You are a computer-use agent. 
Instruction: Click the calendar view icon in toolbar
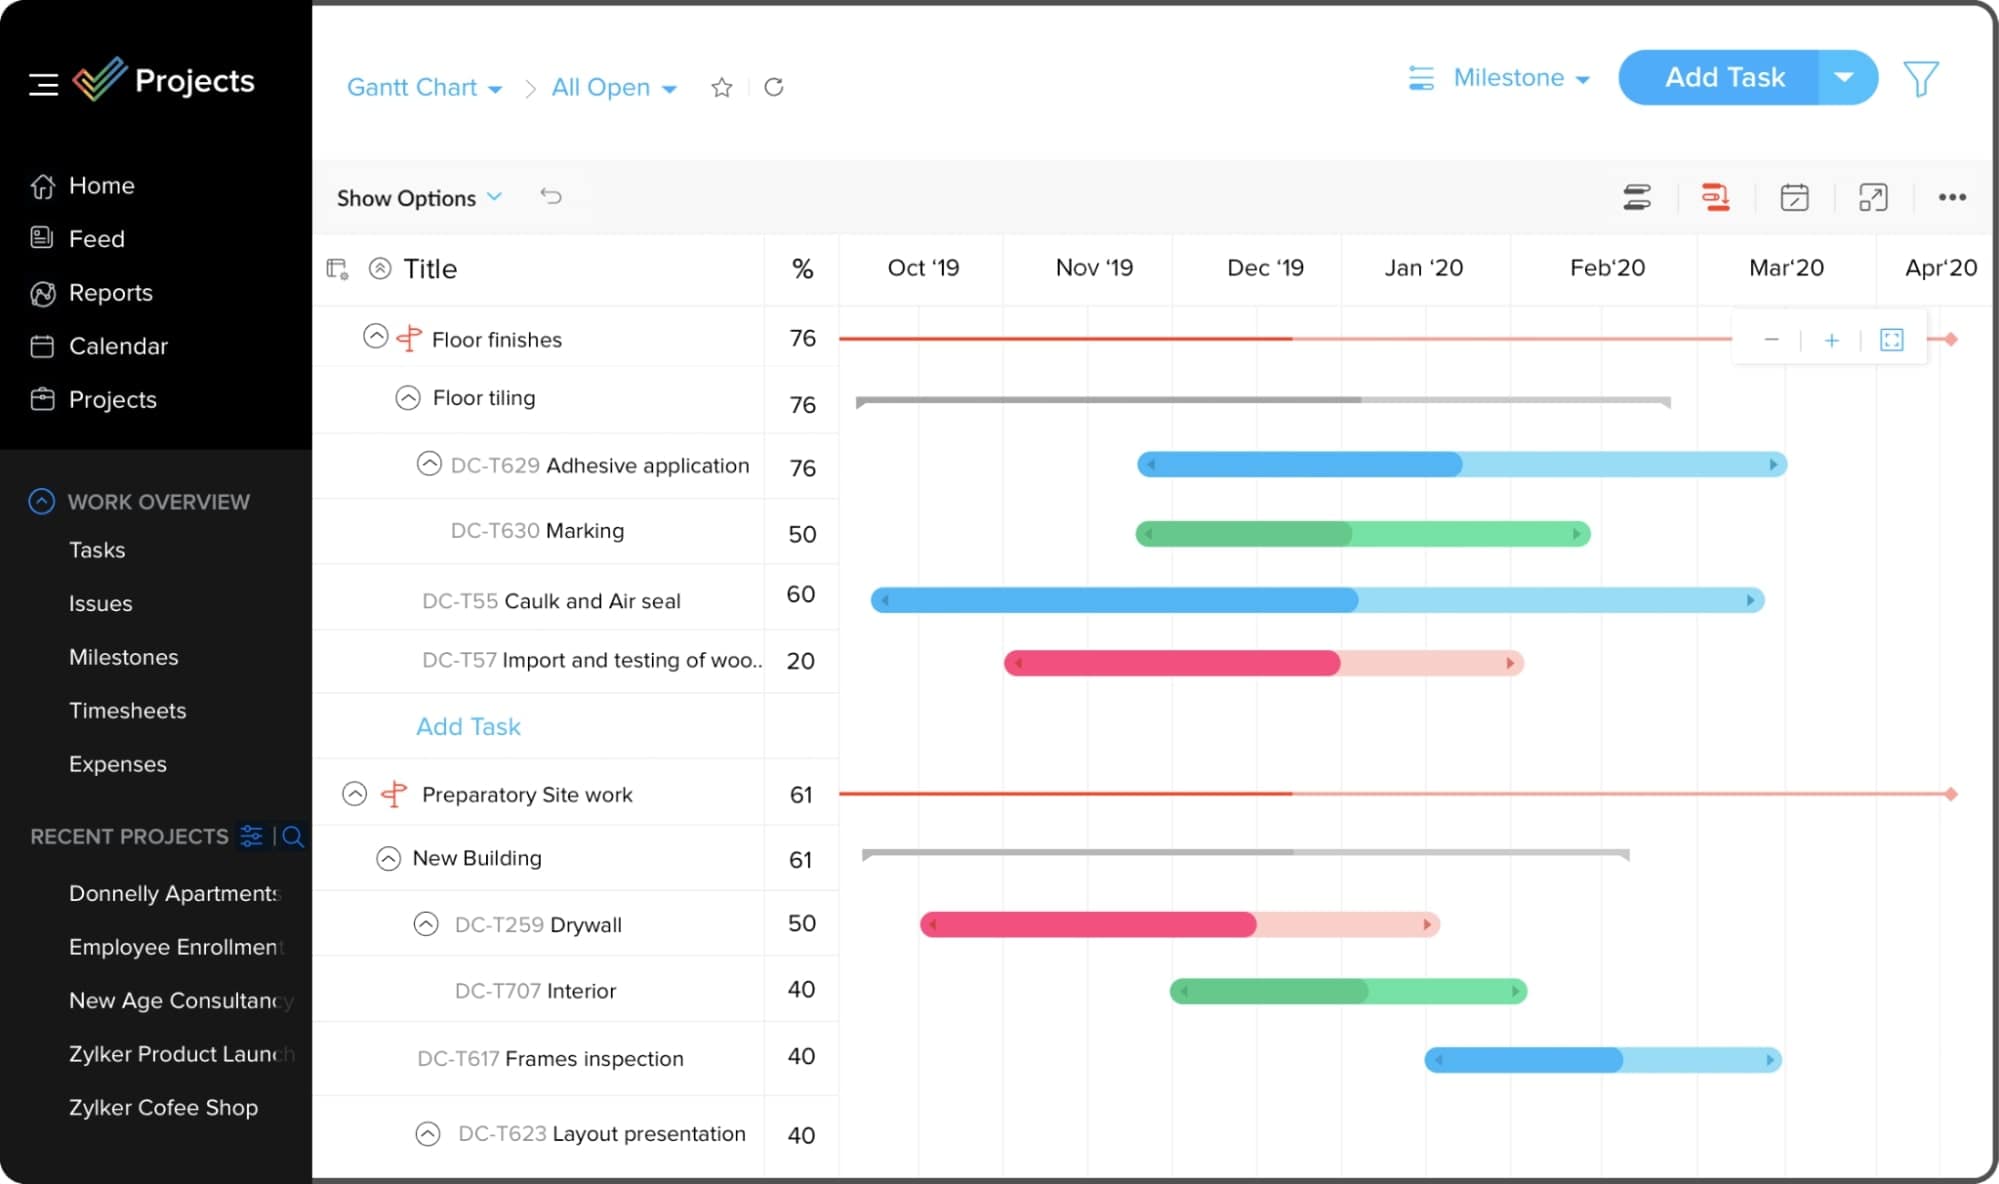1796,197
